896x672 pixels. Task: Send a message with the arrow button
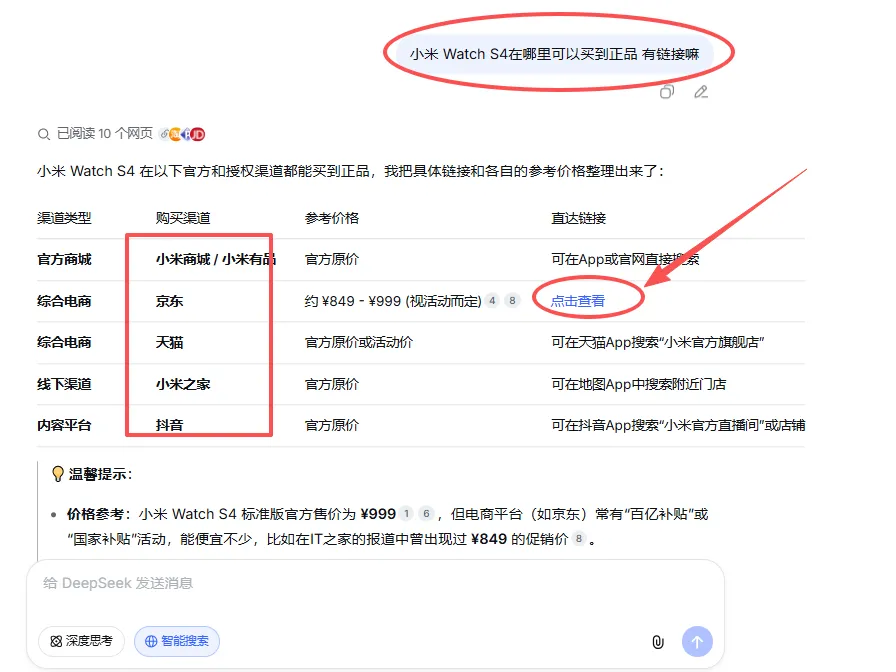(696, 641)
